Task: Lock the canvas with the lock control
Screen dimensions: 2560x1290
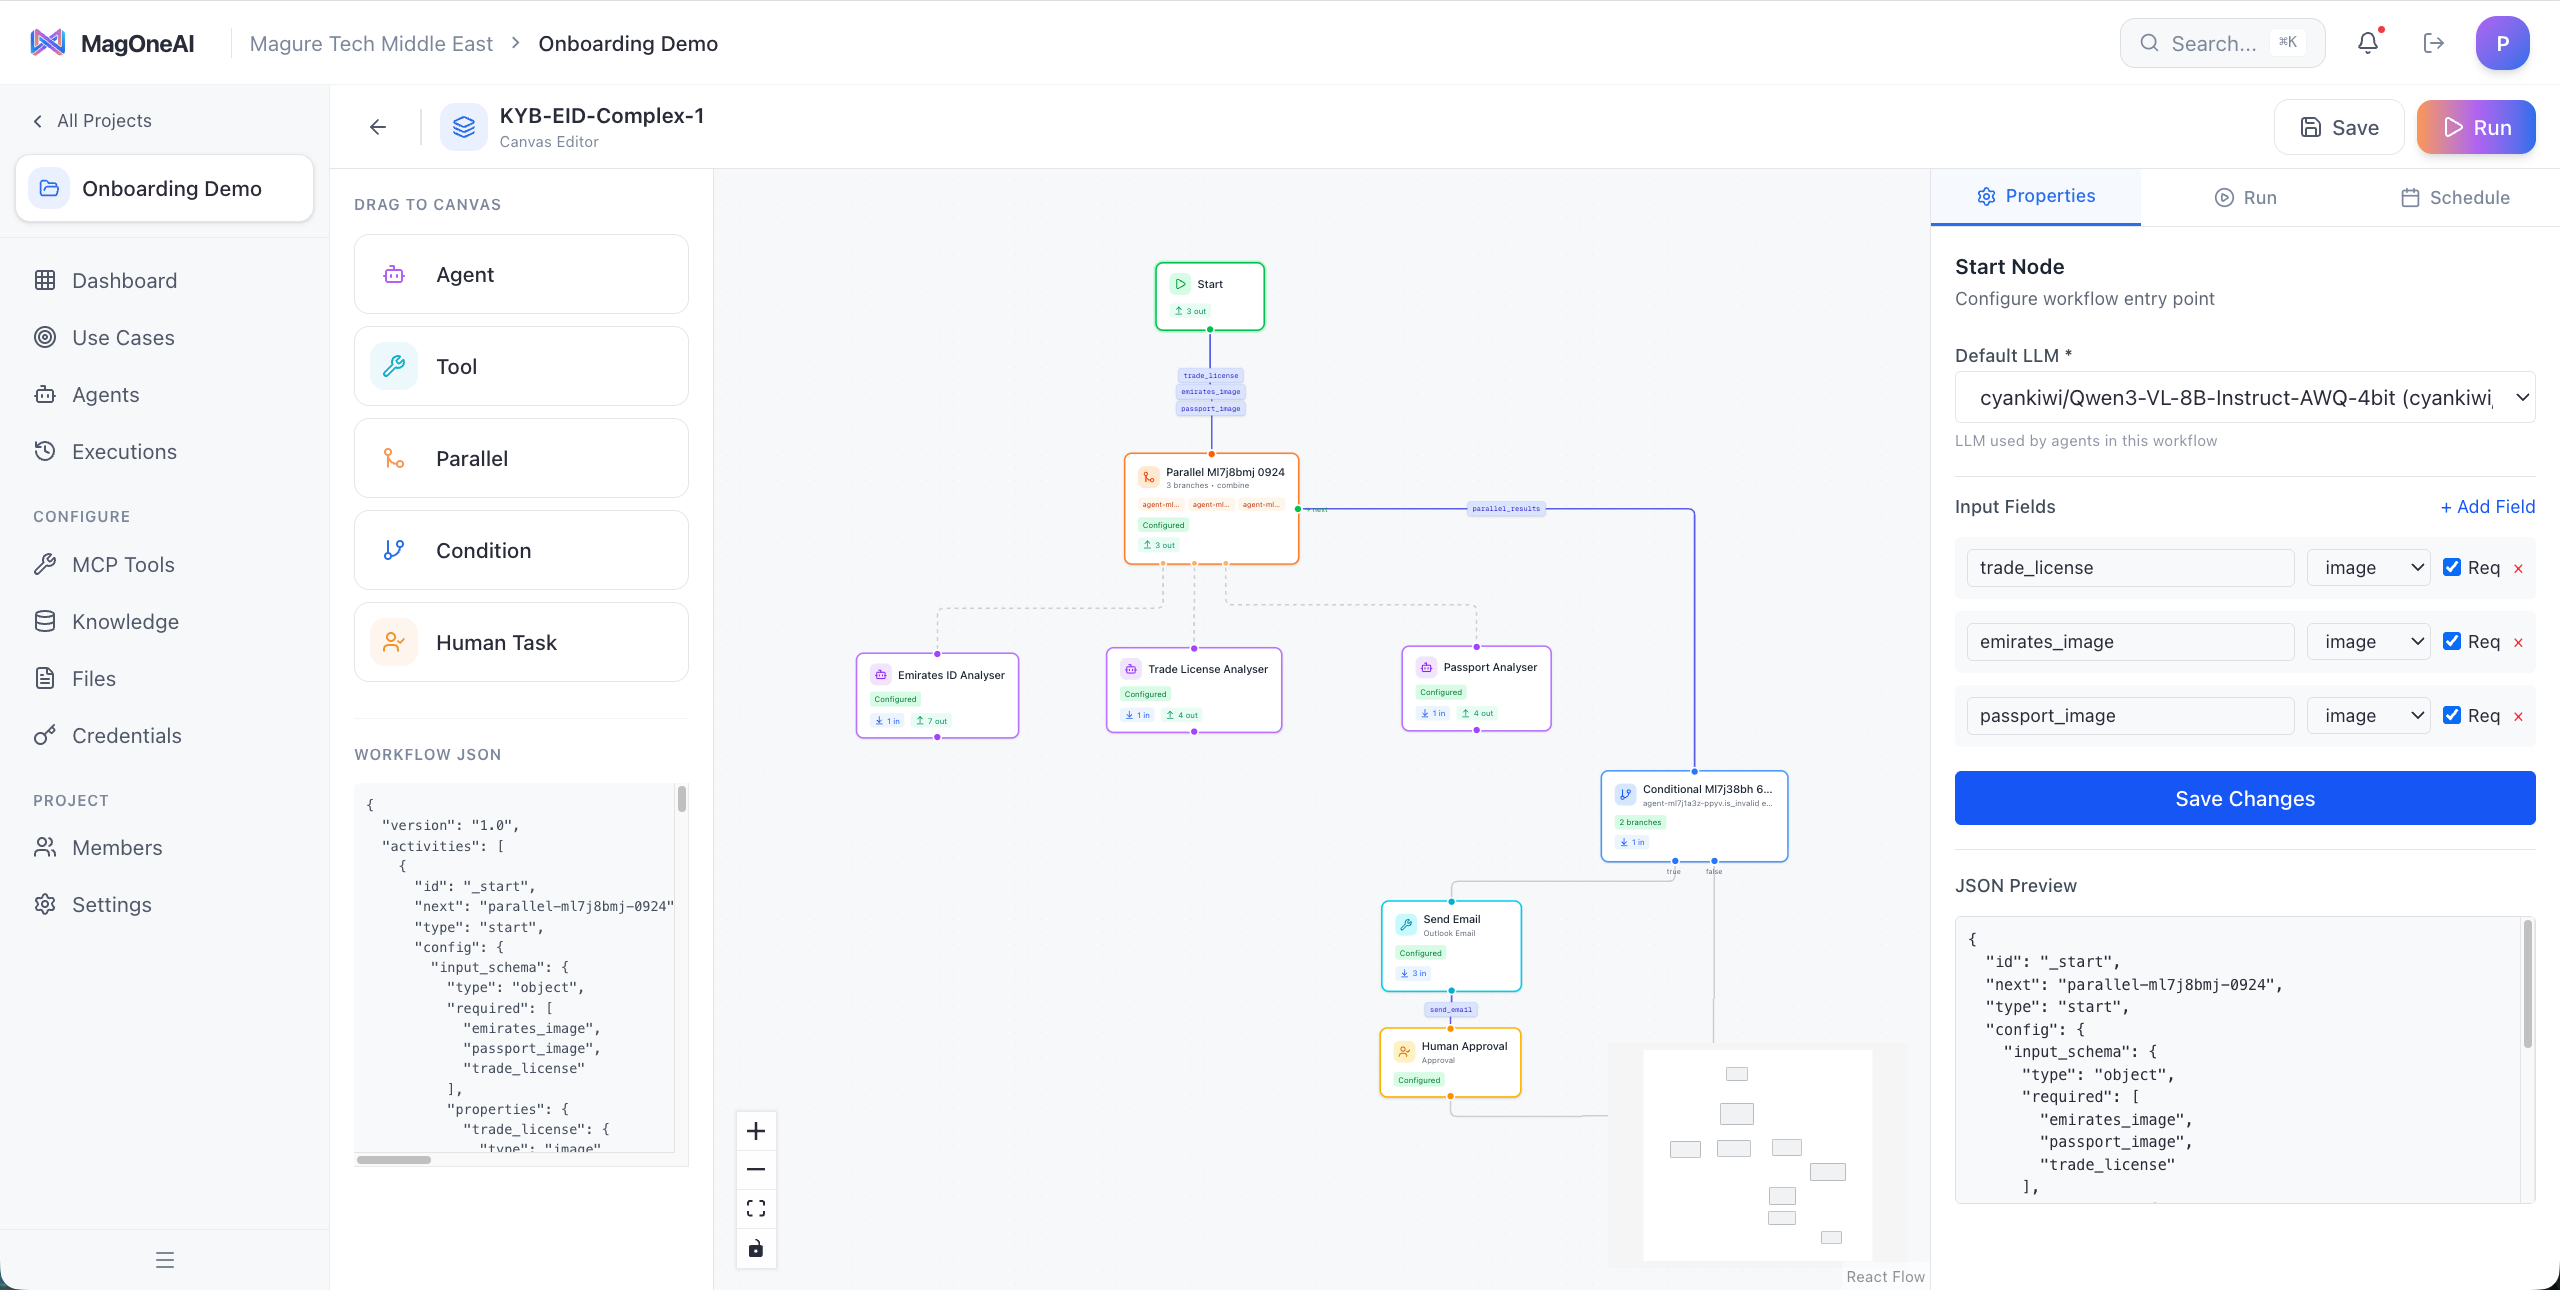Action: pos(756,1249)
